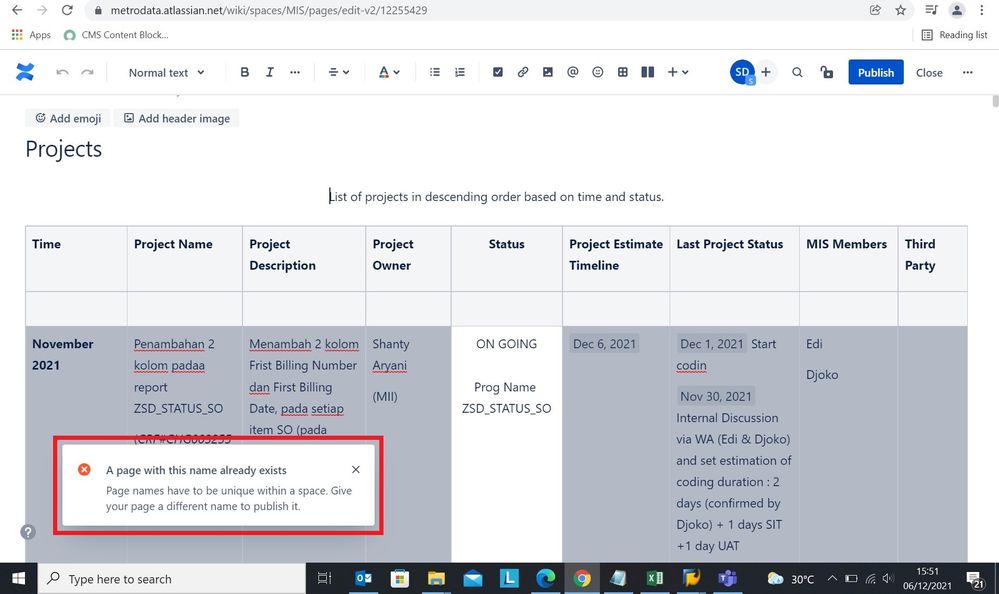Publish the page
This screenshot has height=594, width=999.
[875, 72]
